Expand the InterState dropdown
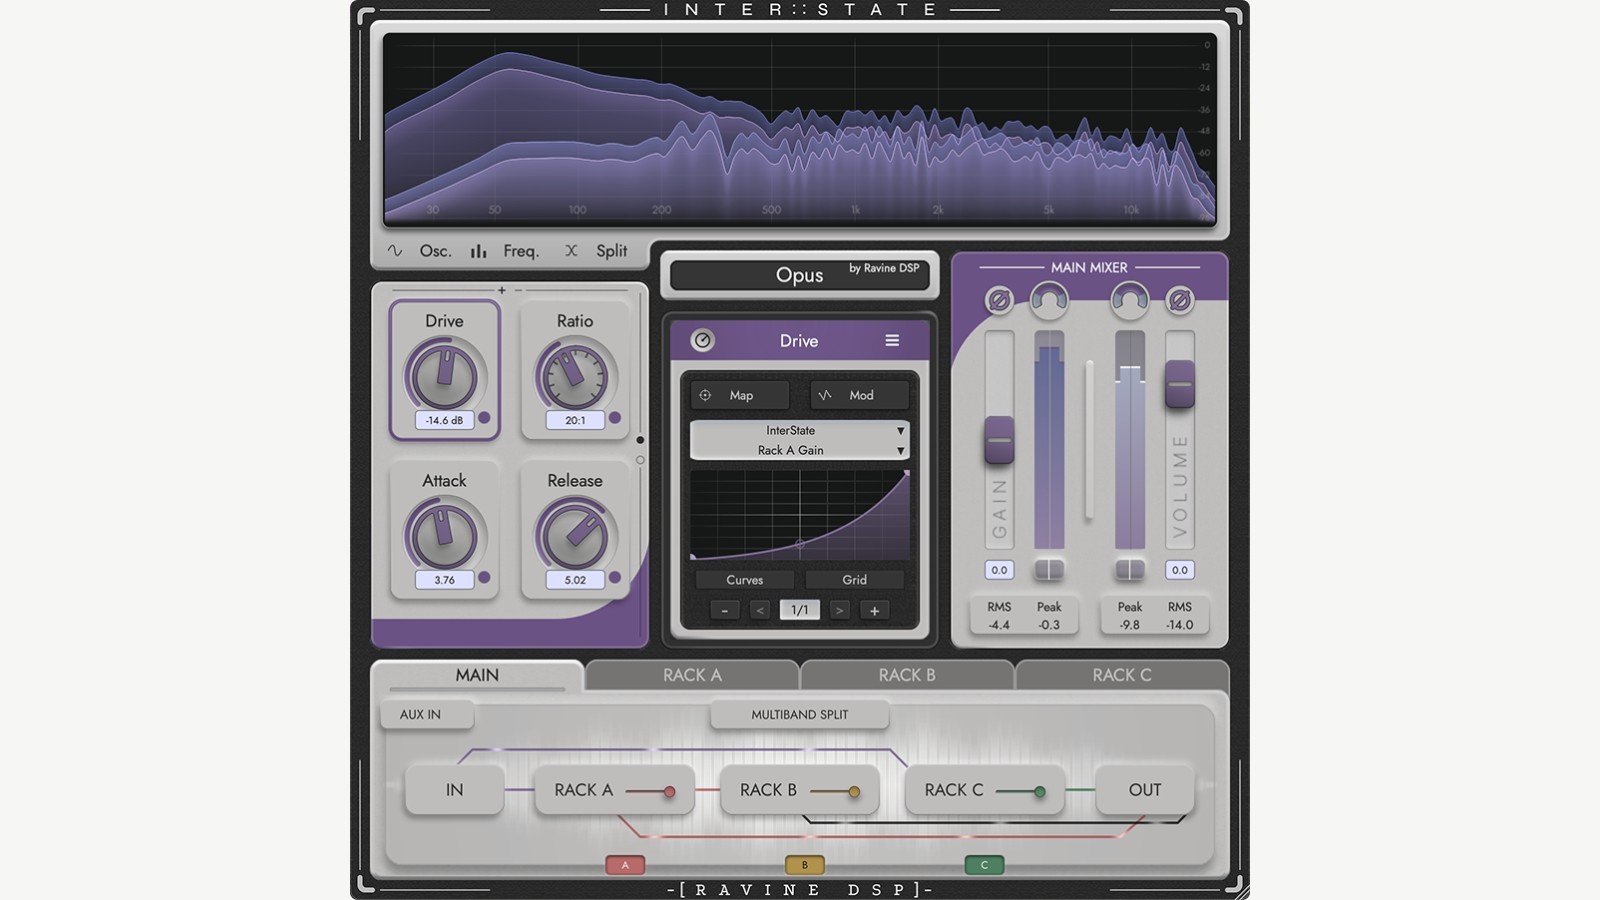The image size is (1600, 900). click(x=799, y=430)
